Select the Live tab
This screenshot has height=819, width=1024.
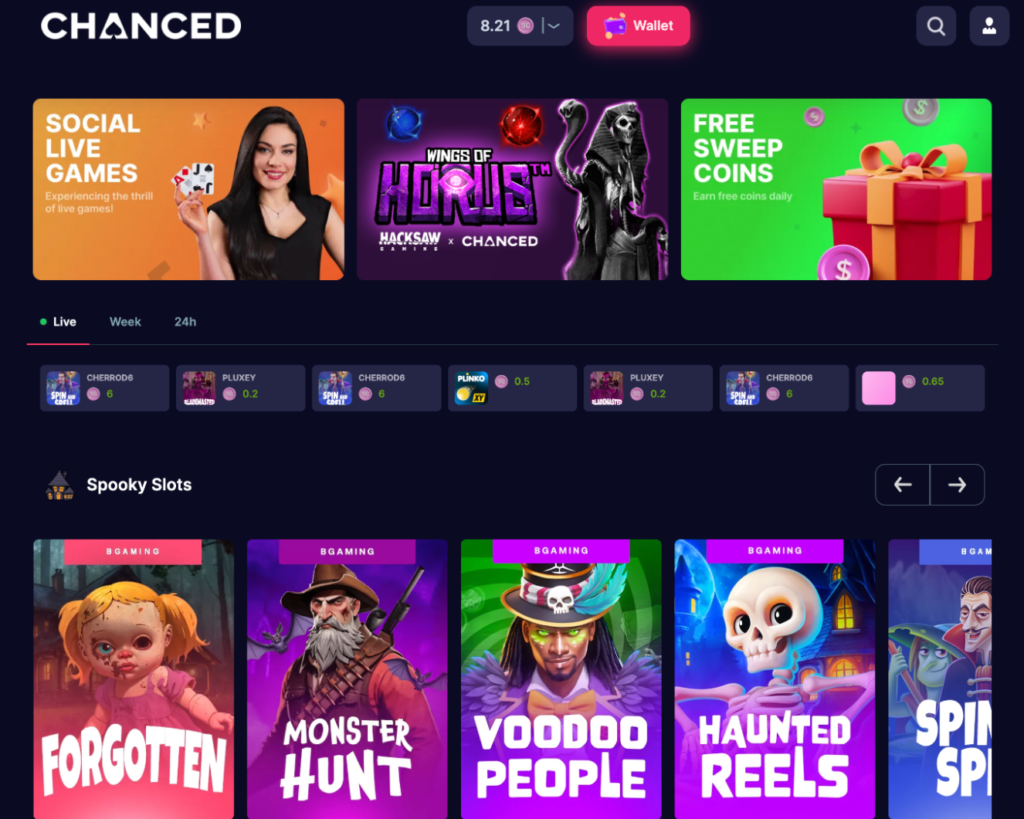coord(58,322)
